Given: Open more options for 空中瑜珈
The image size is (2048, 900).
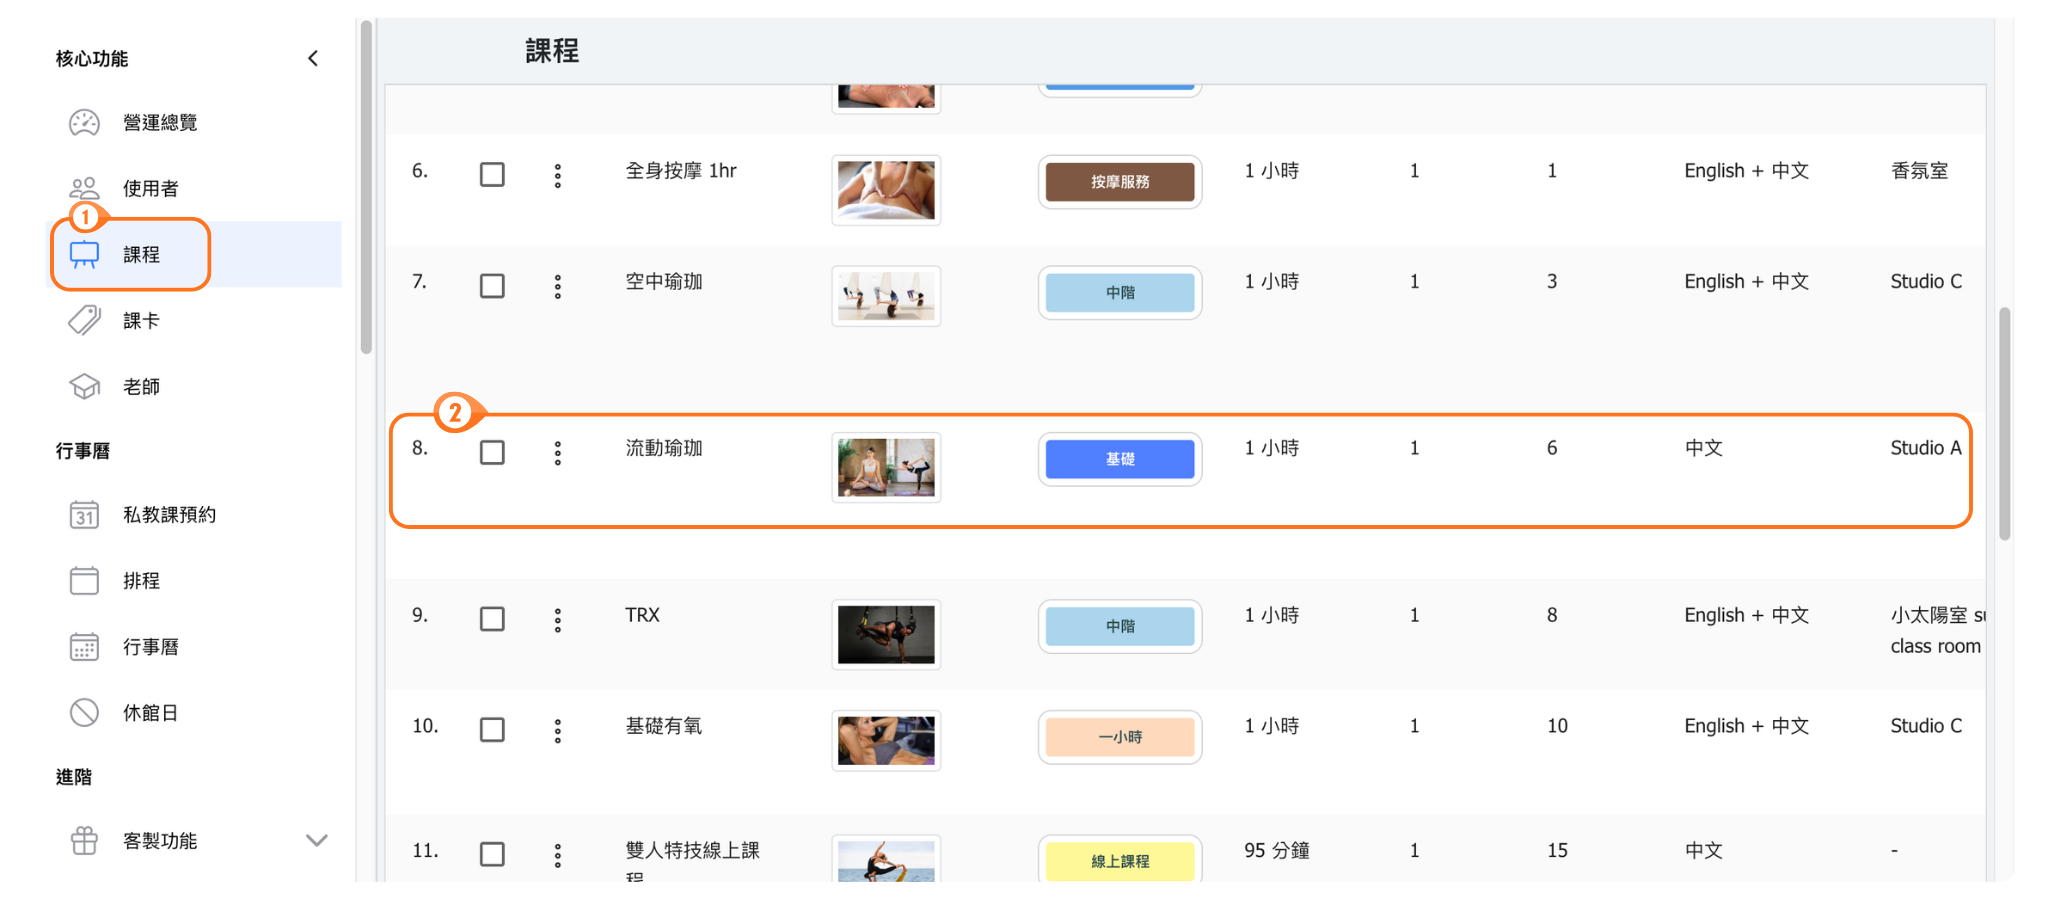Looking at the screenshot, I should pyautogui.click(x=558, y=287).
